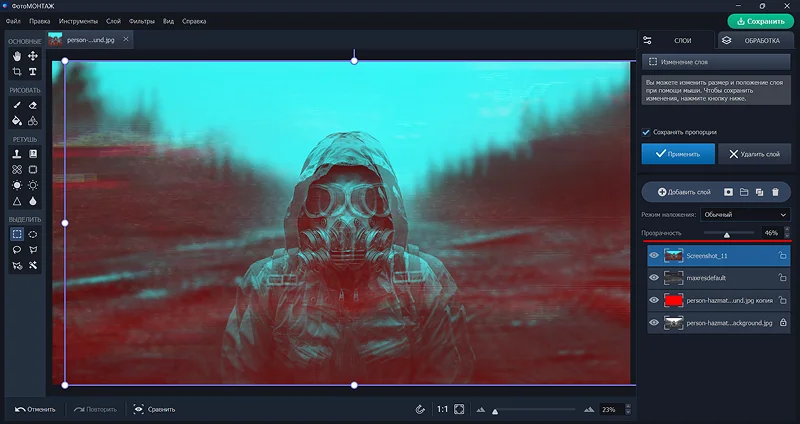Lock the maxresdefault layer

coord(782,278)
